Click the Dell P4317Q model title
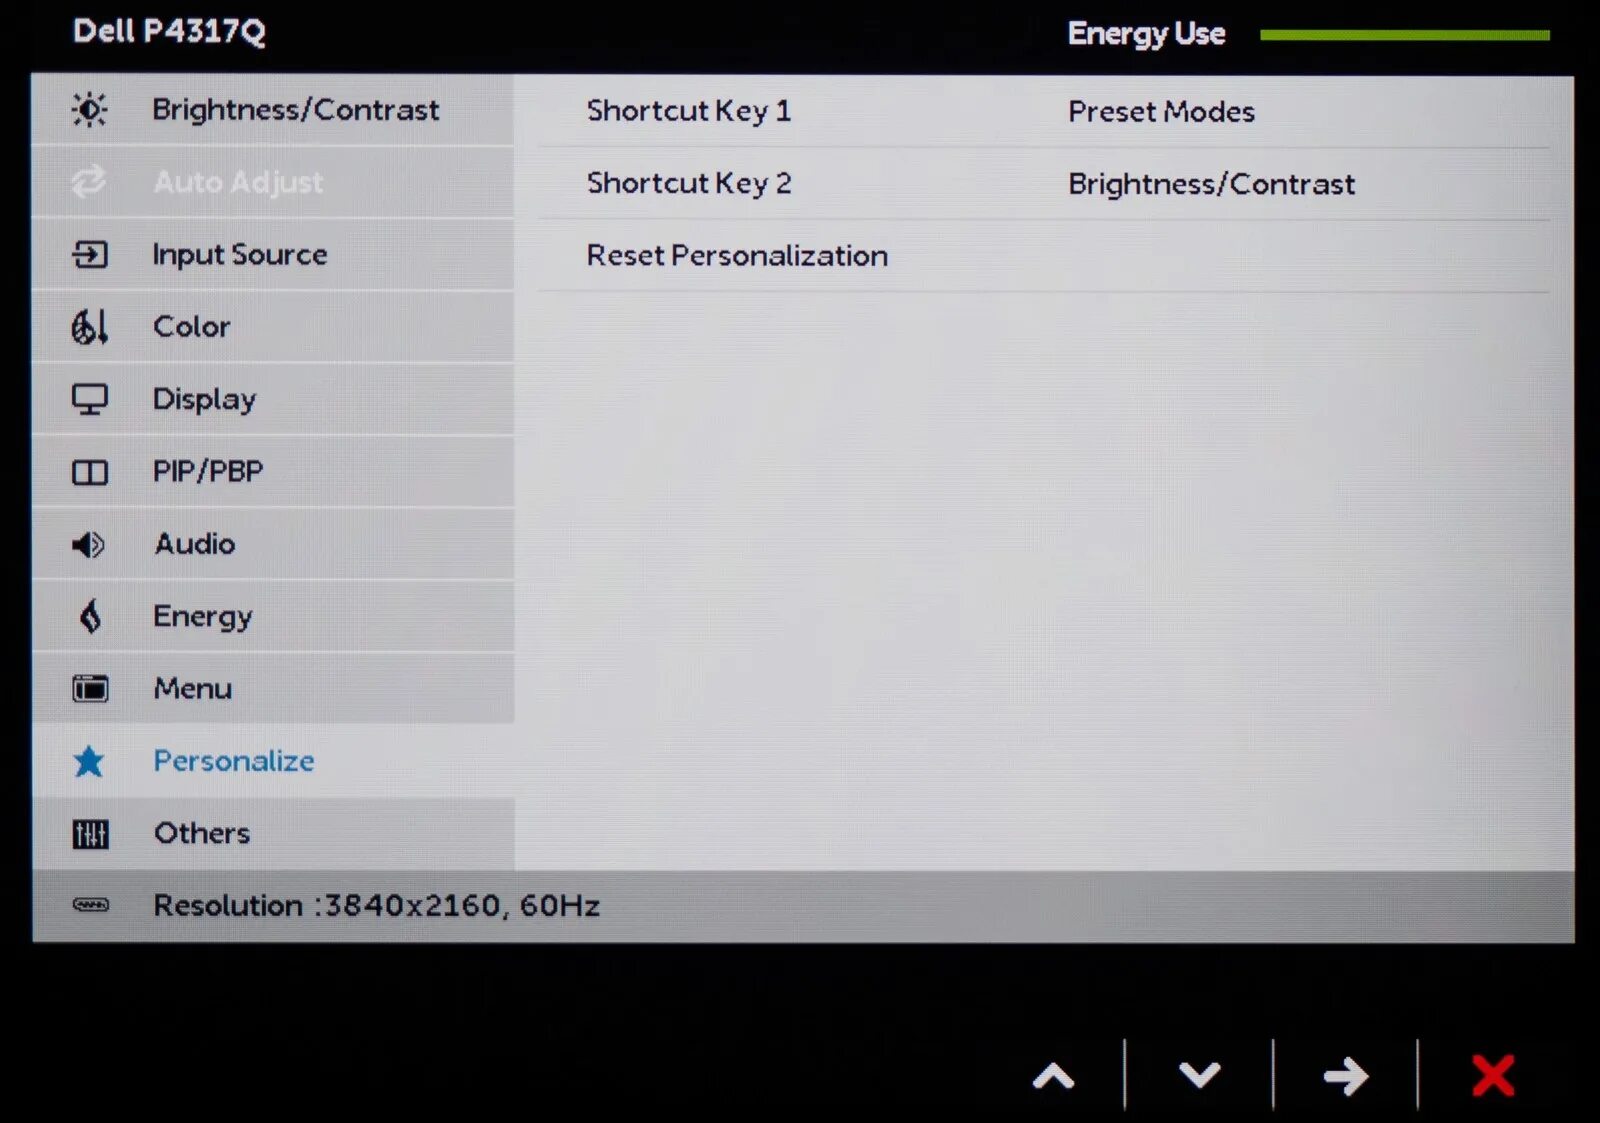Screen dimensions: 1600x1123 pyautogui.click(x=169, y=31)
